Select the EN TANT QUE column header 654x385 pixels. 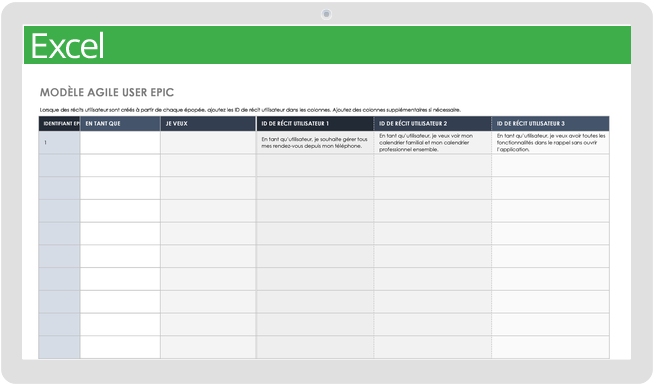click(x=120, y=124)
